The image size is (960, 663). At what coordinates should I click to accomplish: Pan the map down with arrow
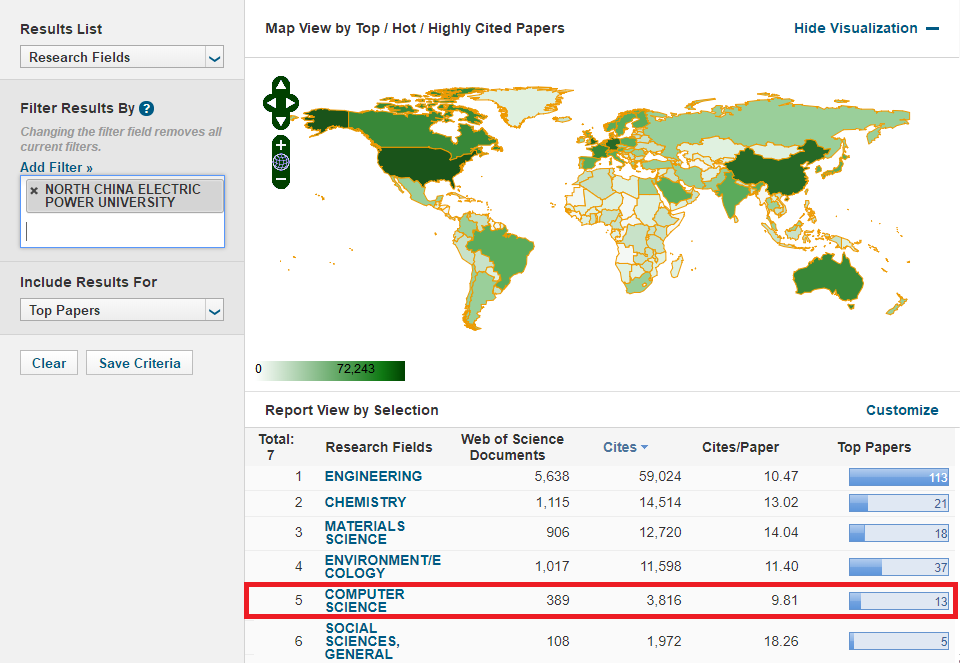click(x=281, y=119)
